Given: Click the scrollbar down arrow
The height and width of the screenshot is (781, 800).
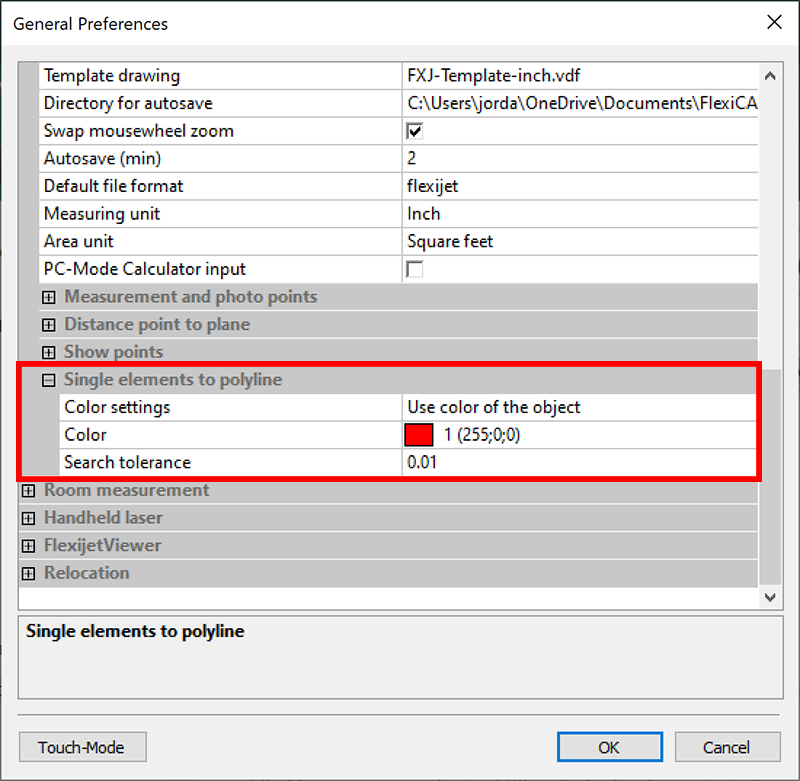Looking at the screenshot, I should click(770, 597).
